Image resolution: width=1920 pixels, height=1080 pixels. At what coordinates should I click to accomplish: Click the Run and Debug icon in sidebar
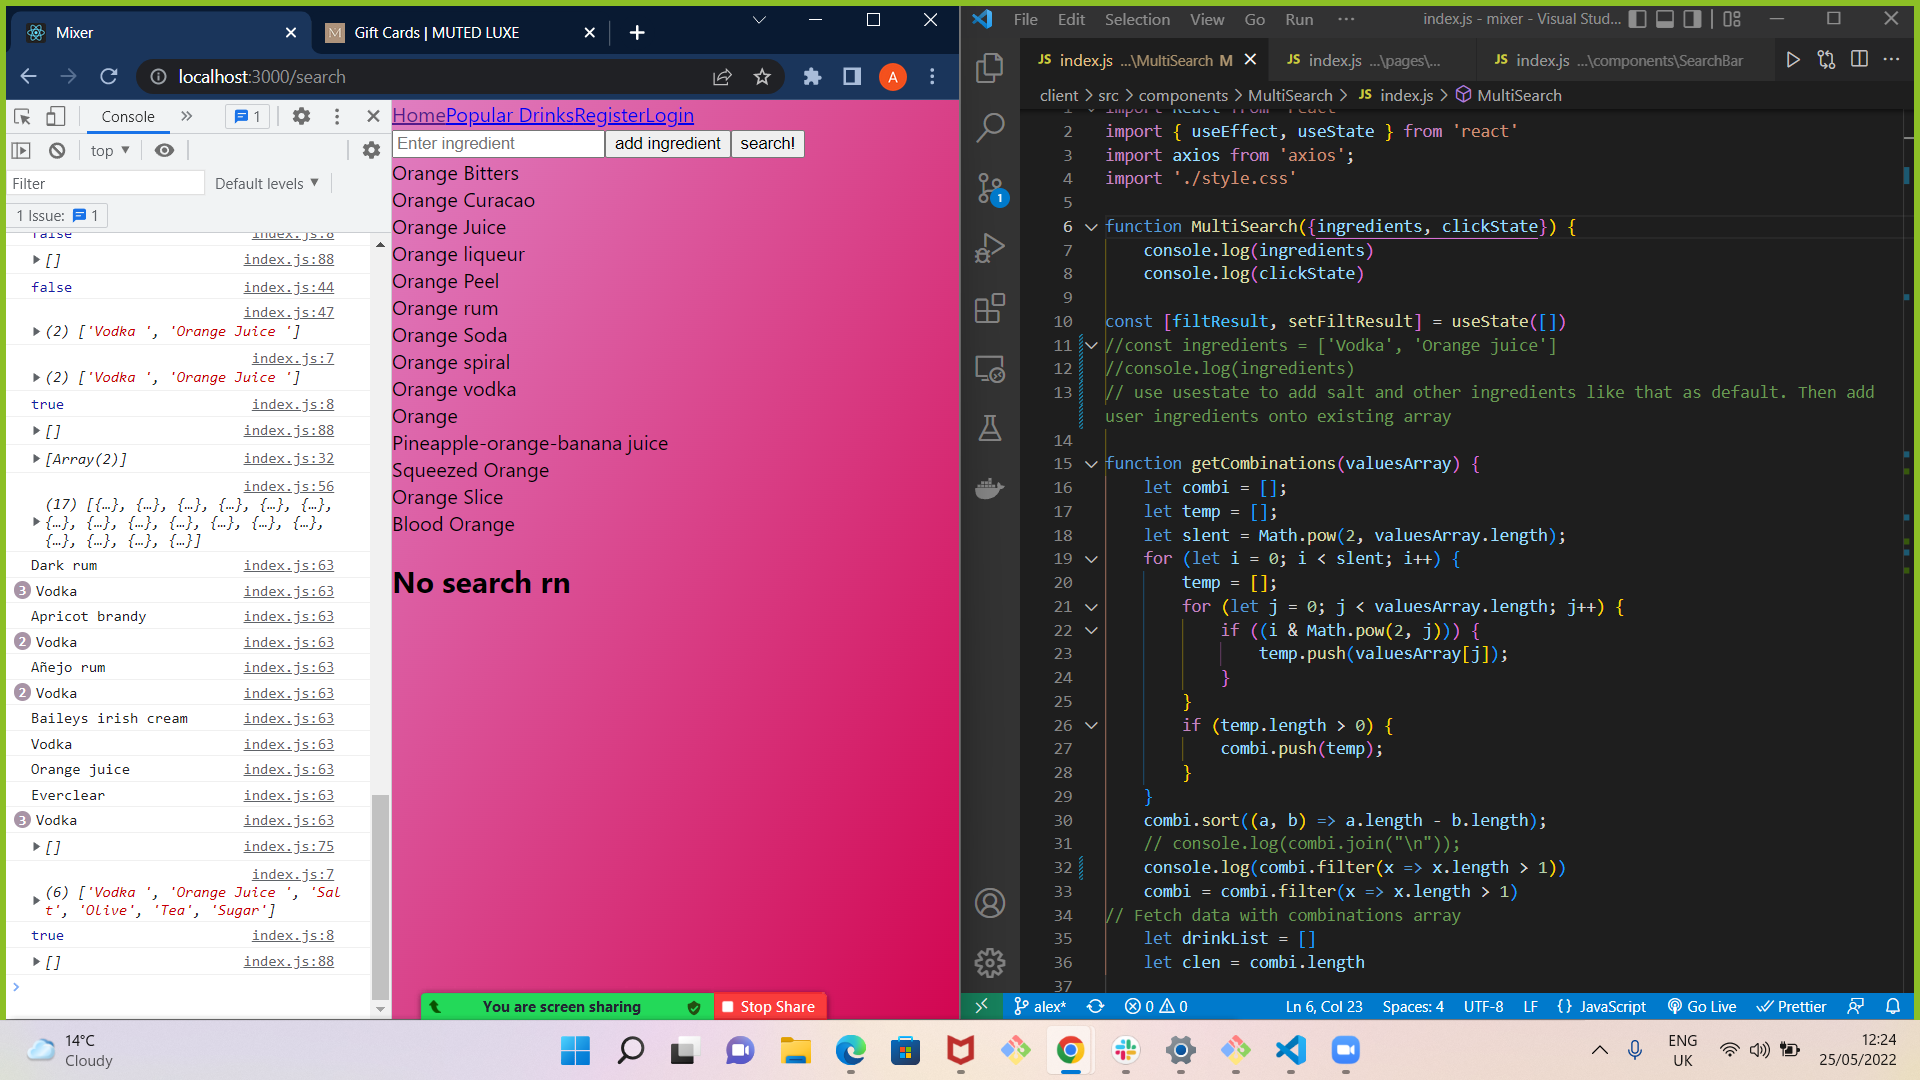pos(992,249)
